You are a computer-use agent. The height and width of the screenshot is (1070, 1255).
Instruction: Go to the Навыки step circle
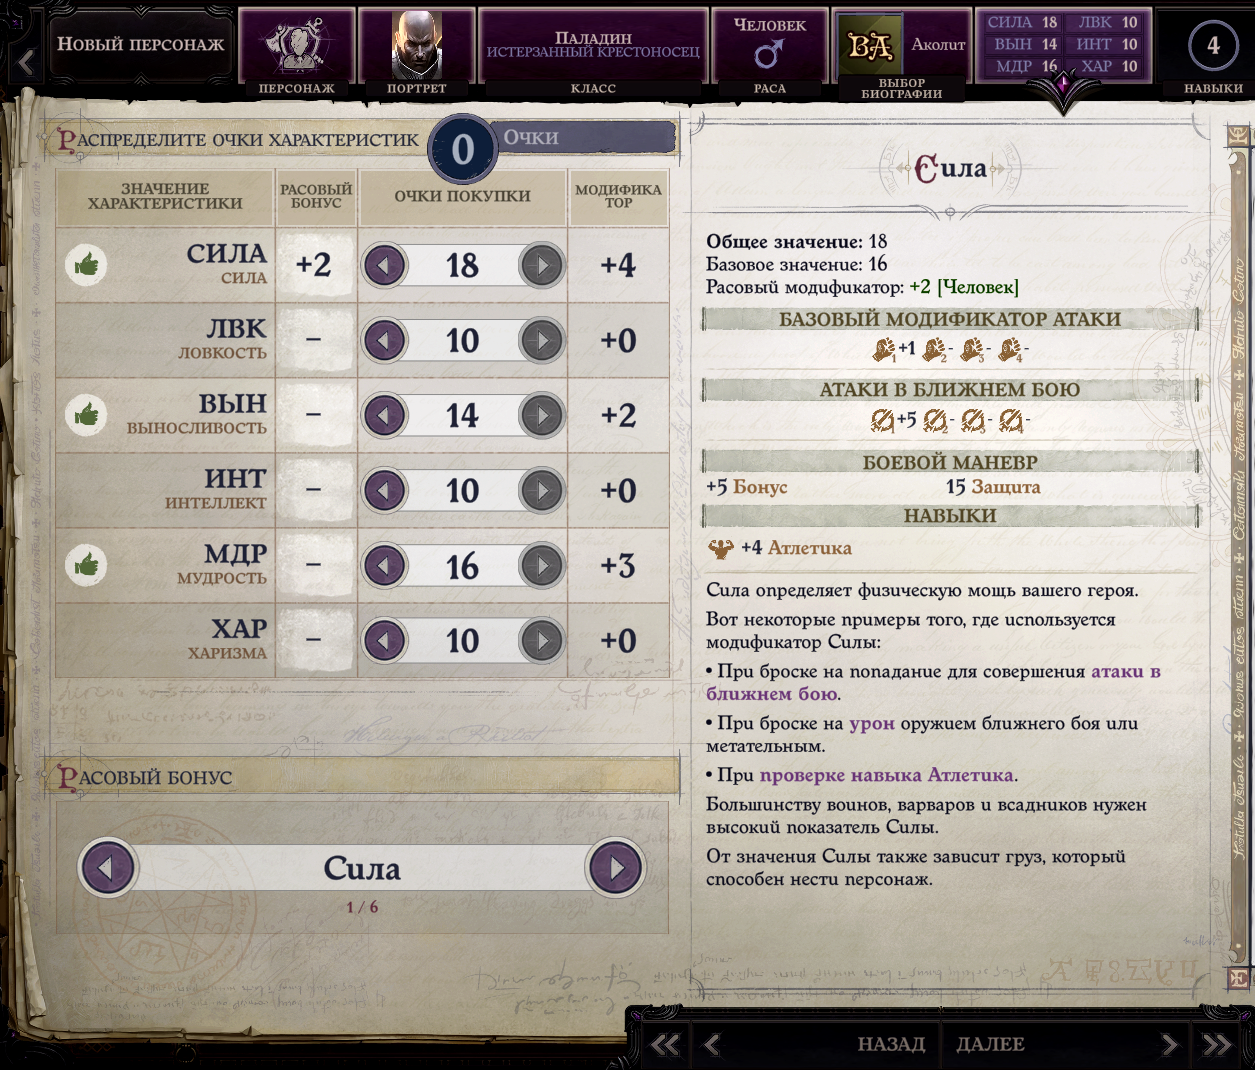tap(1212, 45)
